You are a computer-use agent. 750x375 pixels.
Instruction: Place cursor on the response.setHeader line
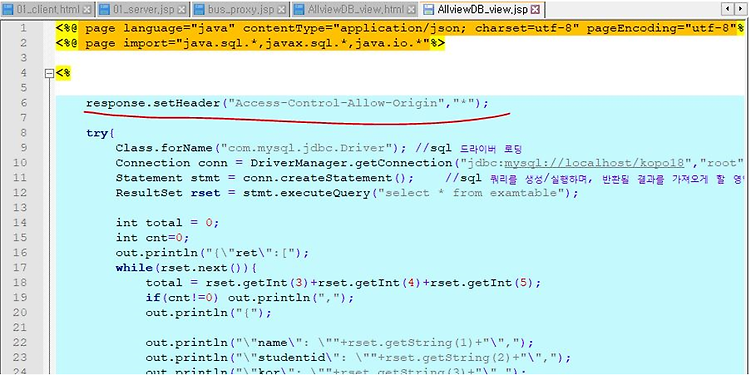coord(288,103)
